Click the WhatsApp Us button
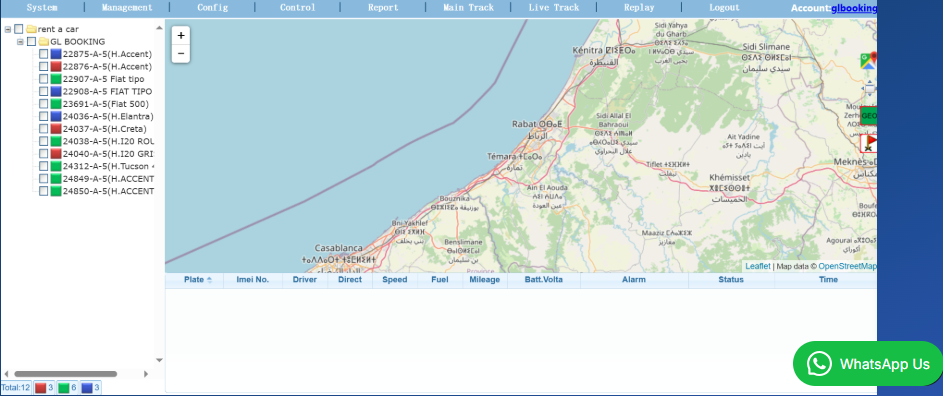Screen dimensions: 943x396 868,364
